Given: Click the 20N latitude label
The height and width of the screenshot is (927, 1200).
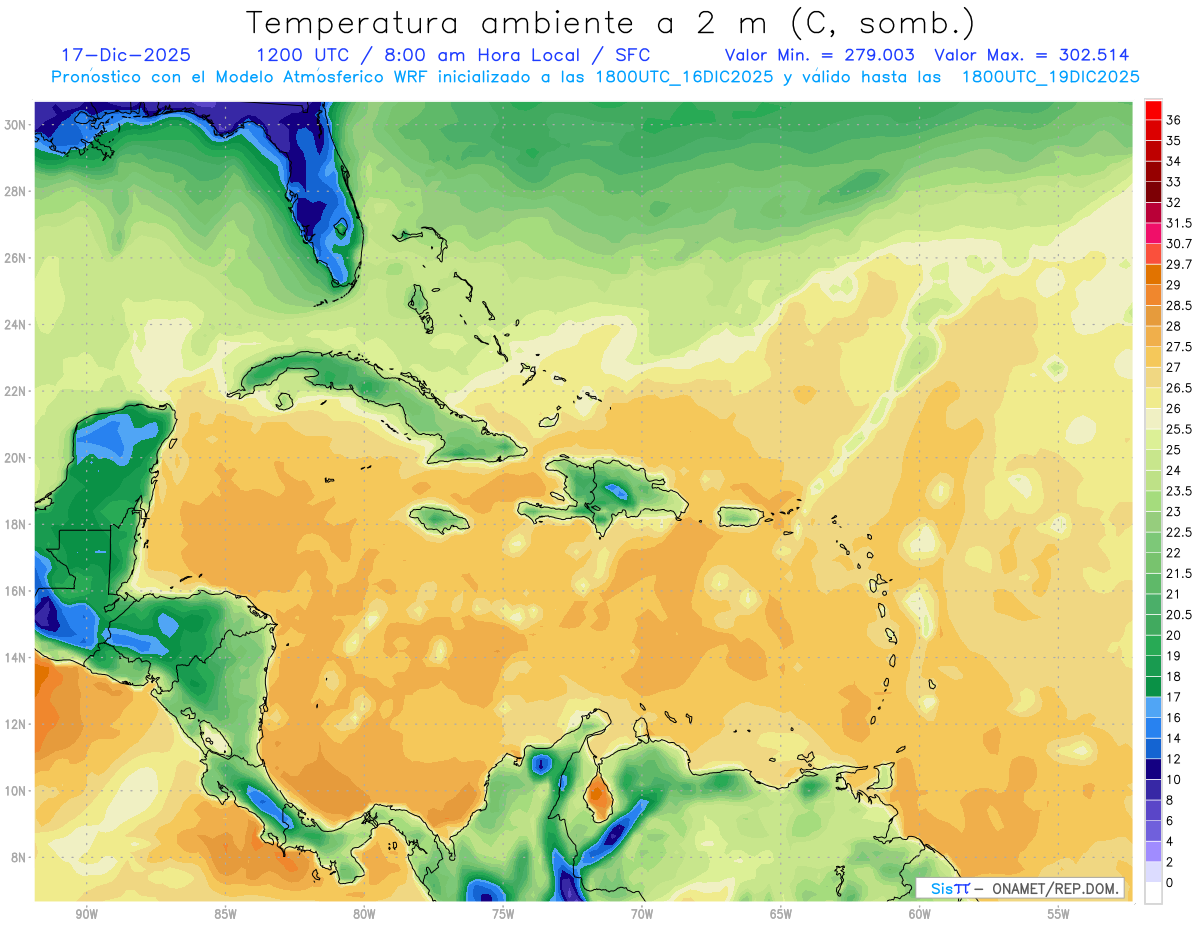Looking at the screenshot, I should [16, 458].
